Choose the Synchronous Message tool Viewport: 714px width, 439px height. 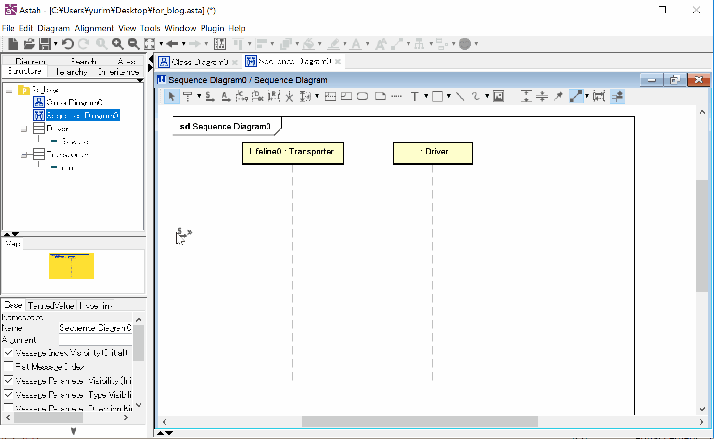[x=210, y=96]
